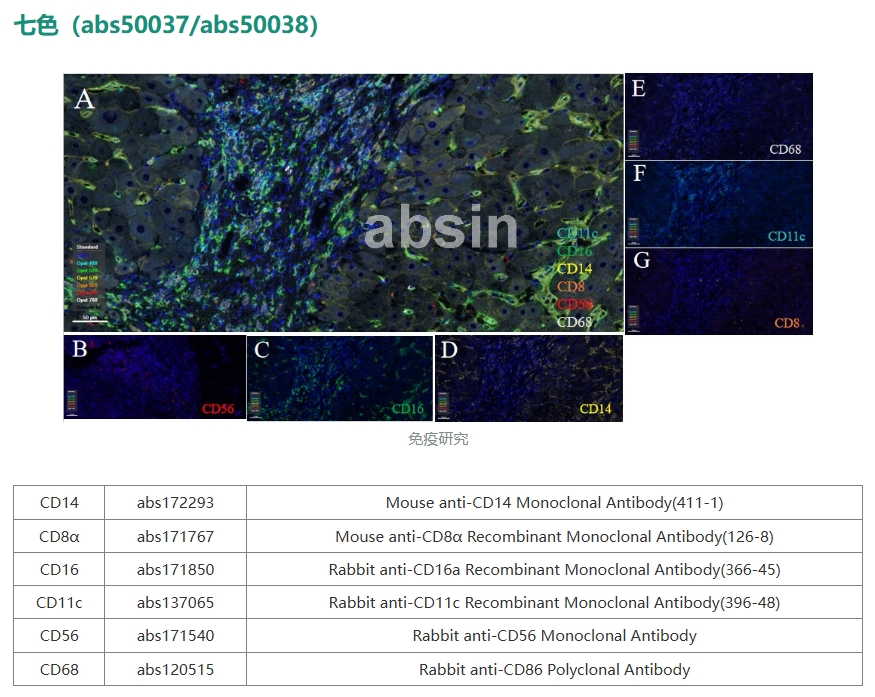Click catalog number abs172293
The height and width of the screenshot is (697, 875).
point(175,503)
